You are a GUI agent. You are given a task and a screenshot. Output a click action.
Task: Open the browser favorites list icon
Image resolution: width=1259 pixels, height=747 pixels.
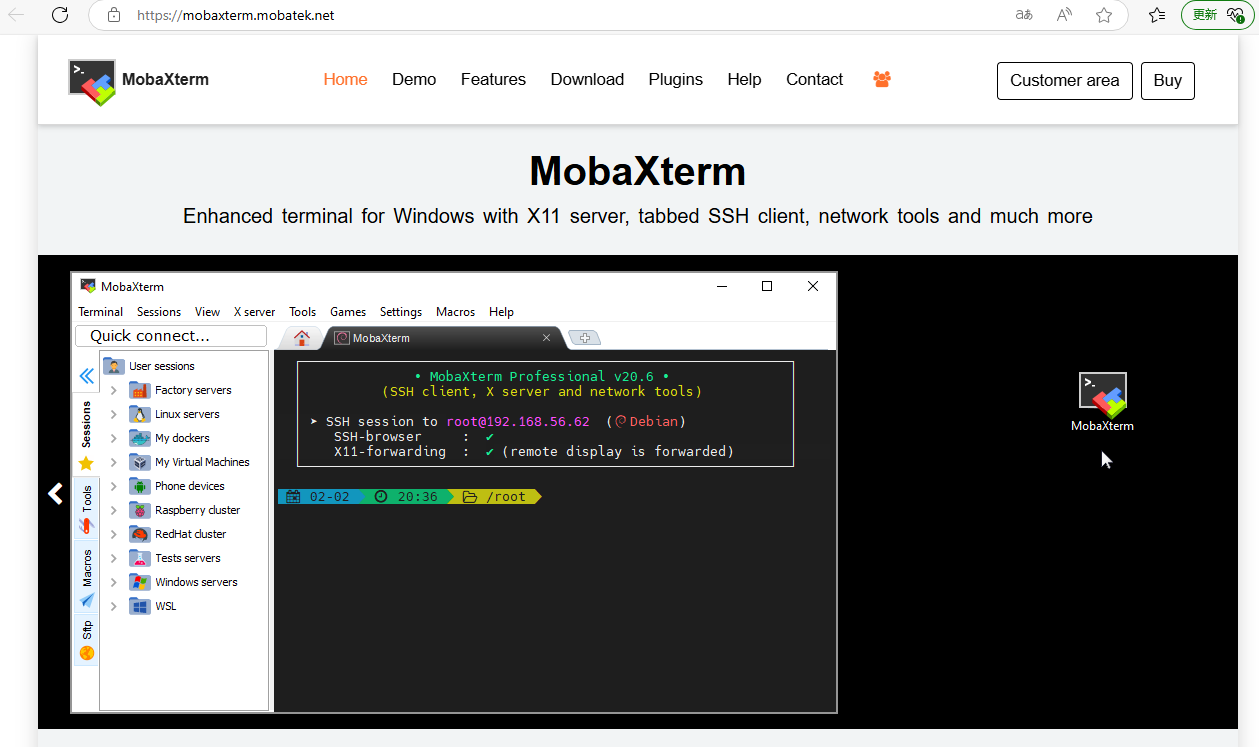1157,15
